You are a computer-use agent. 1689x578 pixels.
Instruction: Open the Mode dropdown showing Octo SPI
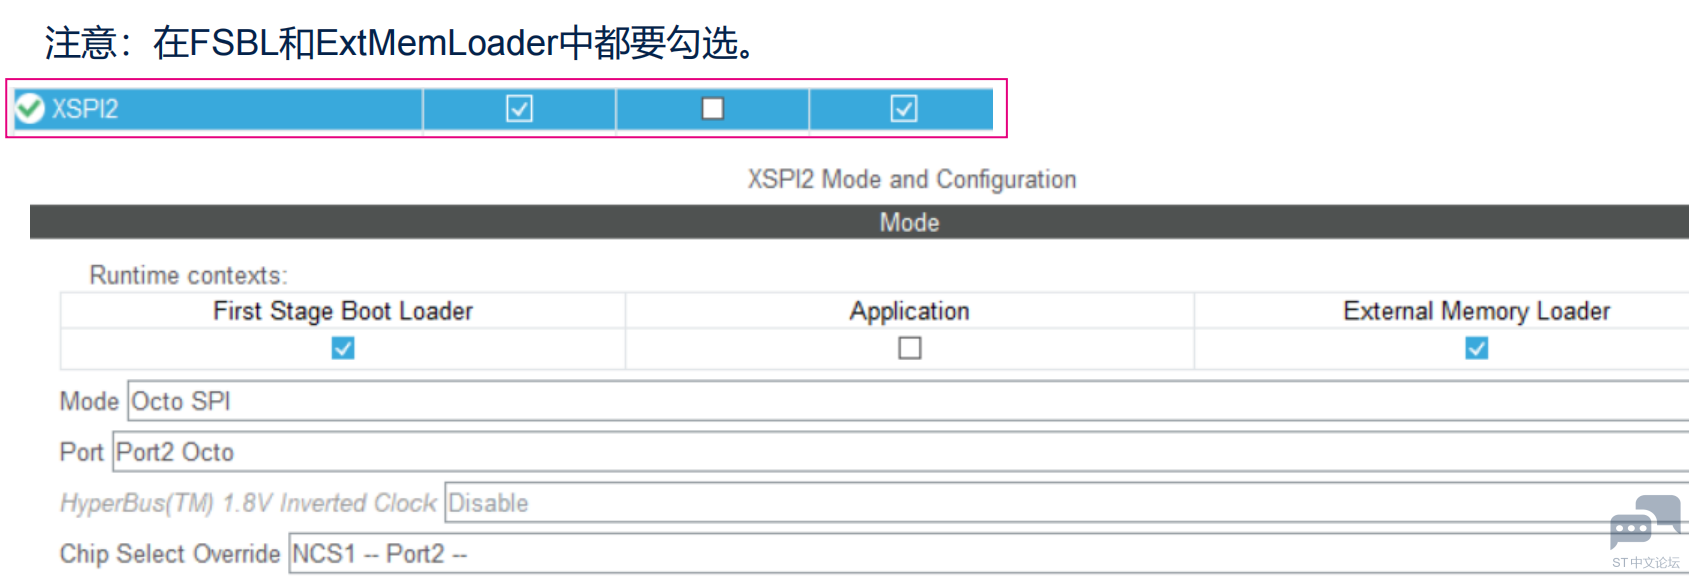[900, 401]
